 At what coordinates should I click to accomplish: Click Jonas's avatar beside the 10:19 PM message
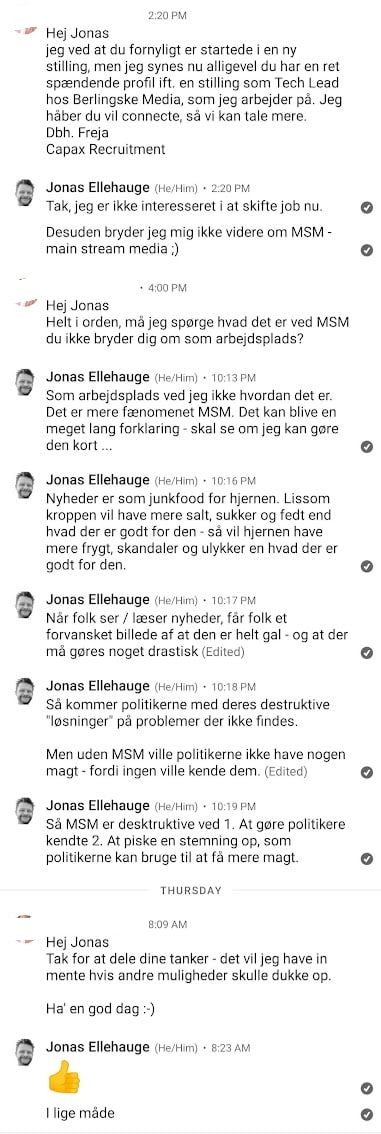[25, 811]
